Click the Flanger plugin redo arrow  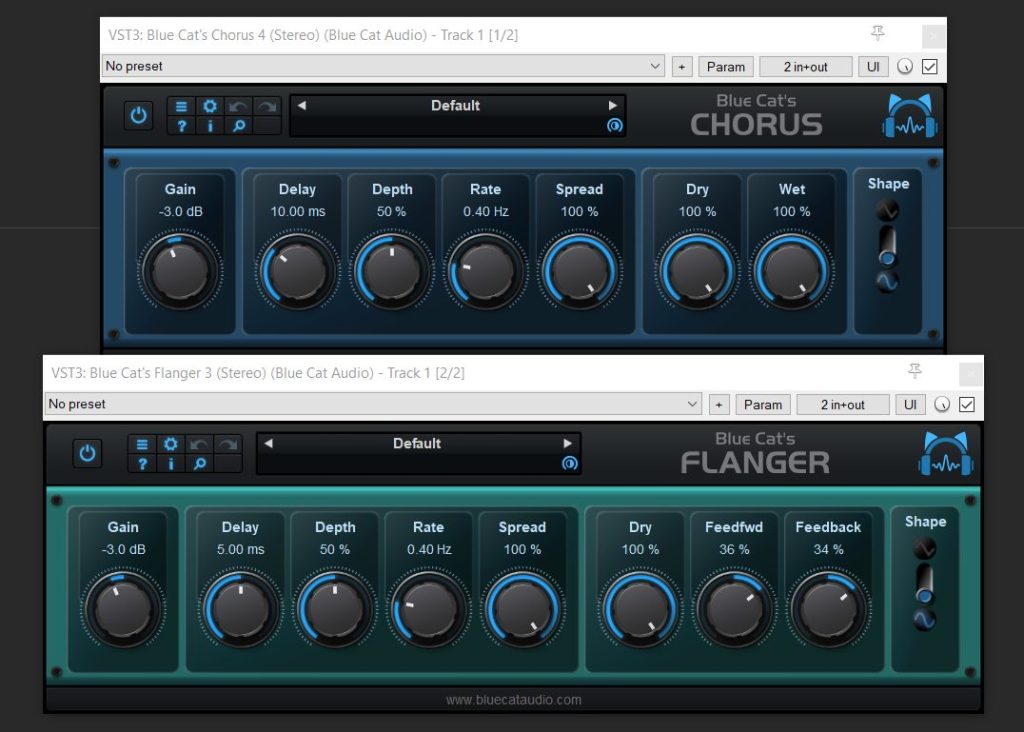pyautogui.click(x=228, y=445)
